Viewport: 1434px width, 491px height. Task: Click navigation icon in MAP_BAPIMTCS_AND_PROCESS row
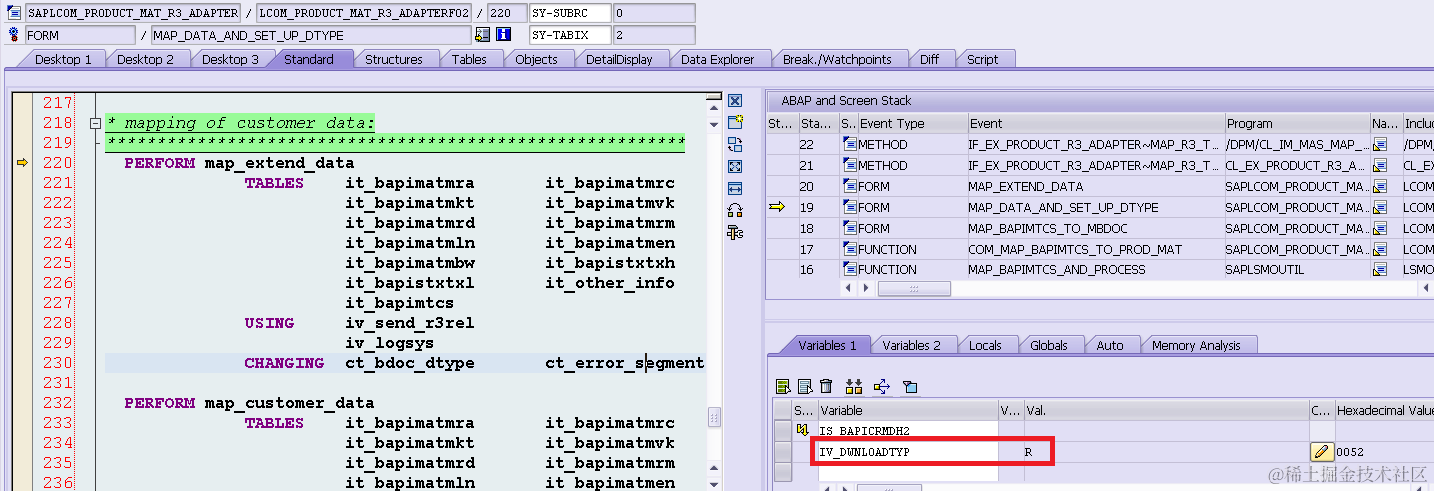(1379, 270)
